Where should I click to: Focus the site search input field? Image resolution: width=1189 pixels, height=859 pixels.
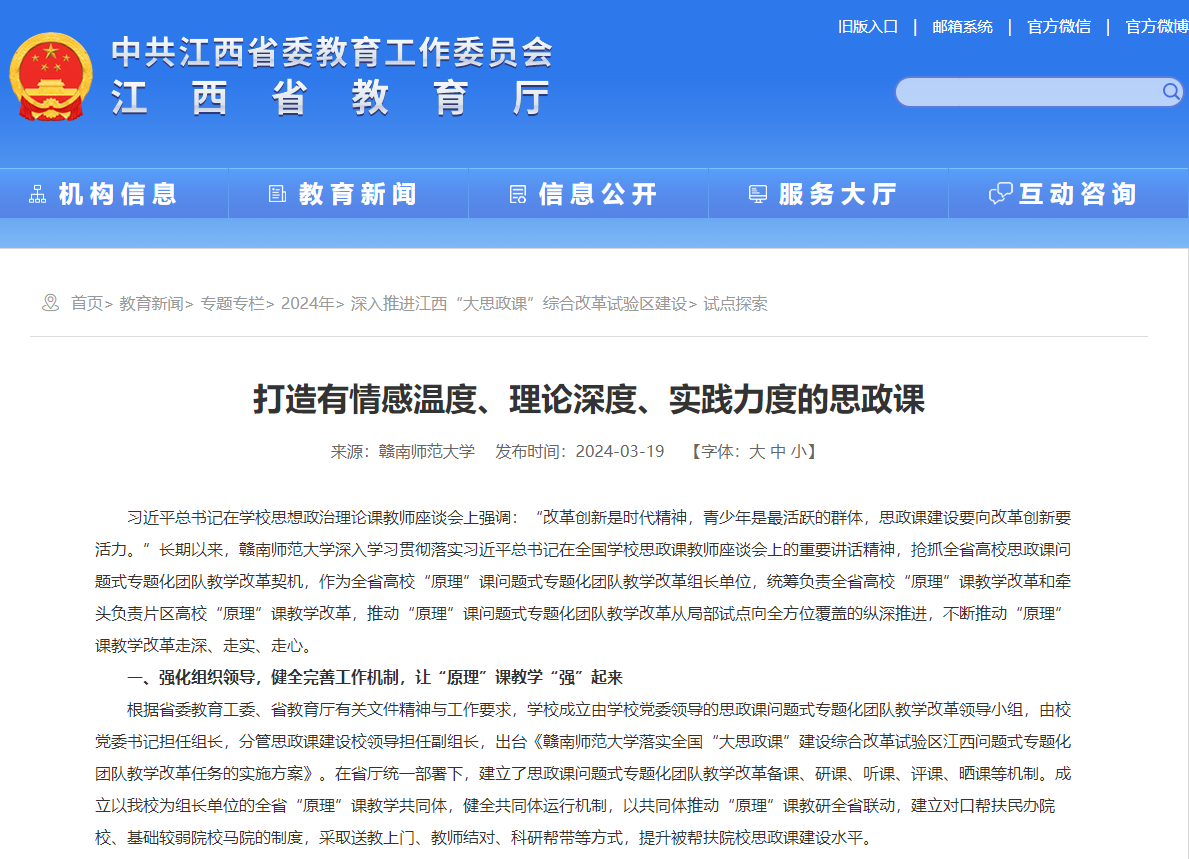click(1025, 92)
